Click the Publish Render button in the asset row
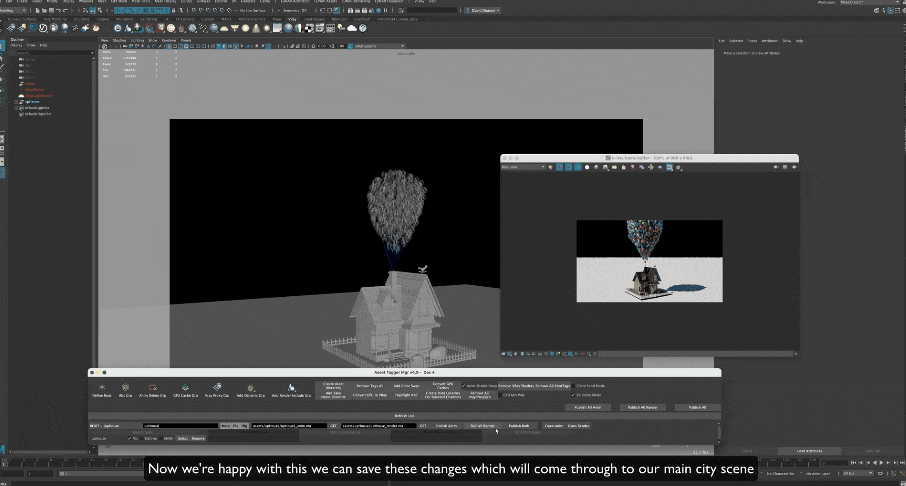Viewport: 906px width, 486px height. [483, 425]
